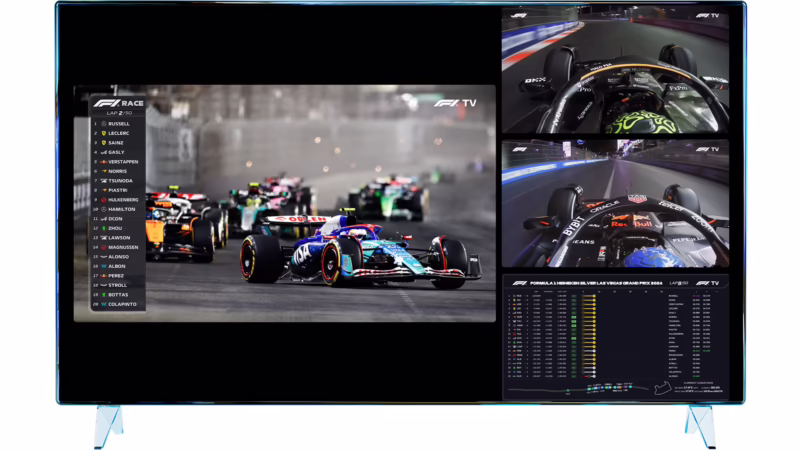Click the lap indicator in timing screen header
800x450 pixels.
(679, 283)
